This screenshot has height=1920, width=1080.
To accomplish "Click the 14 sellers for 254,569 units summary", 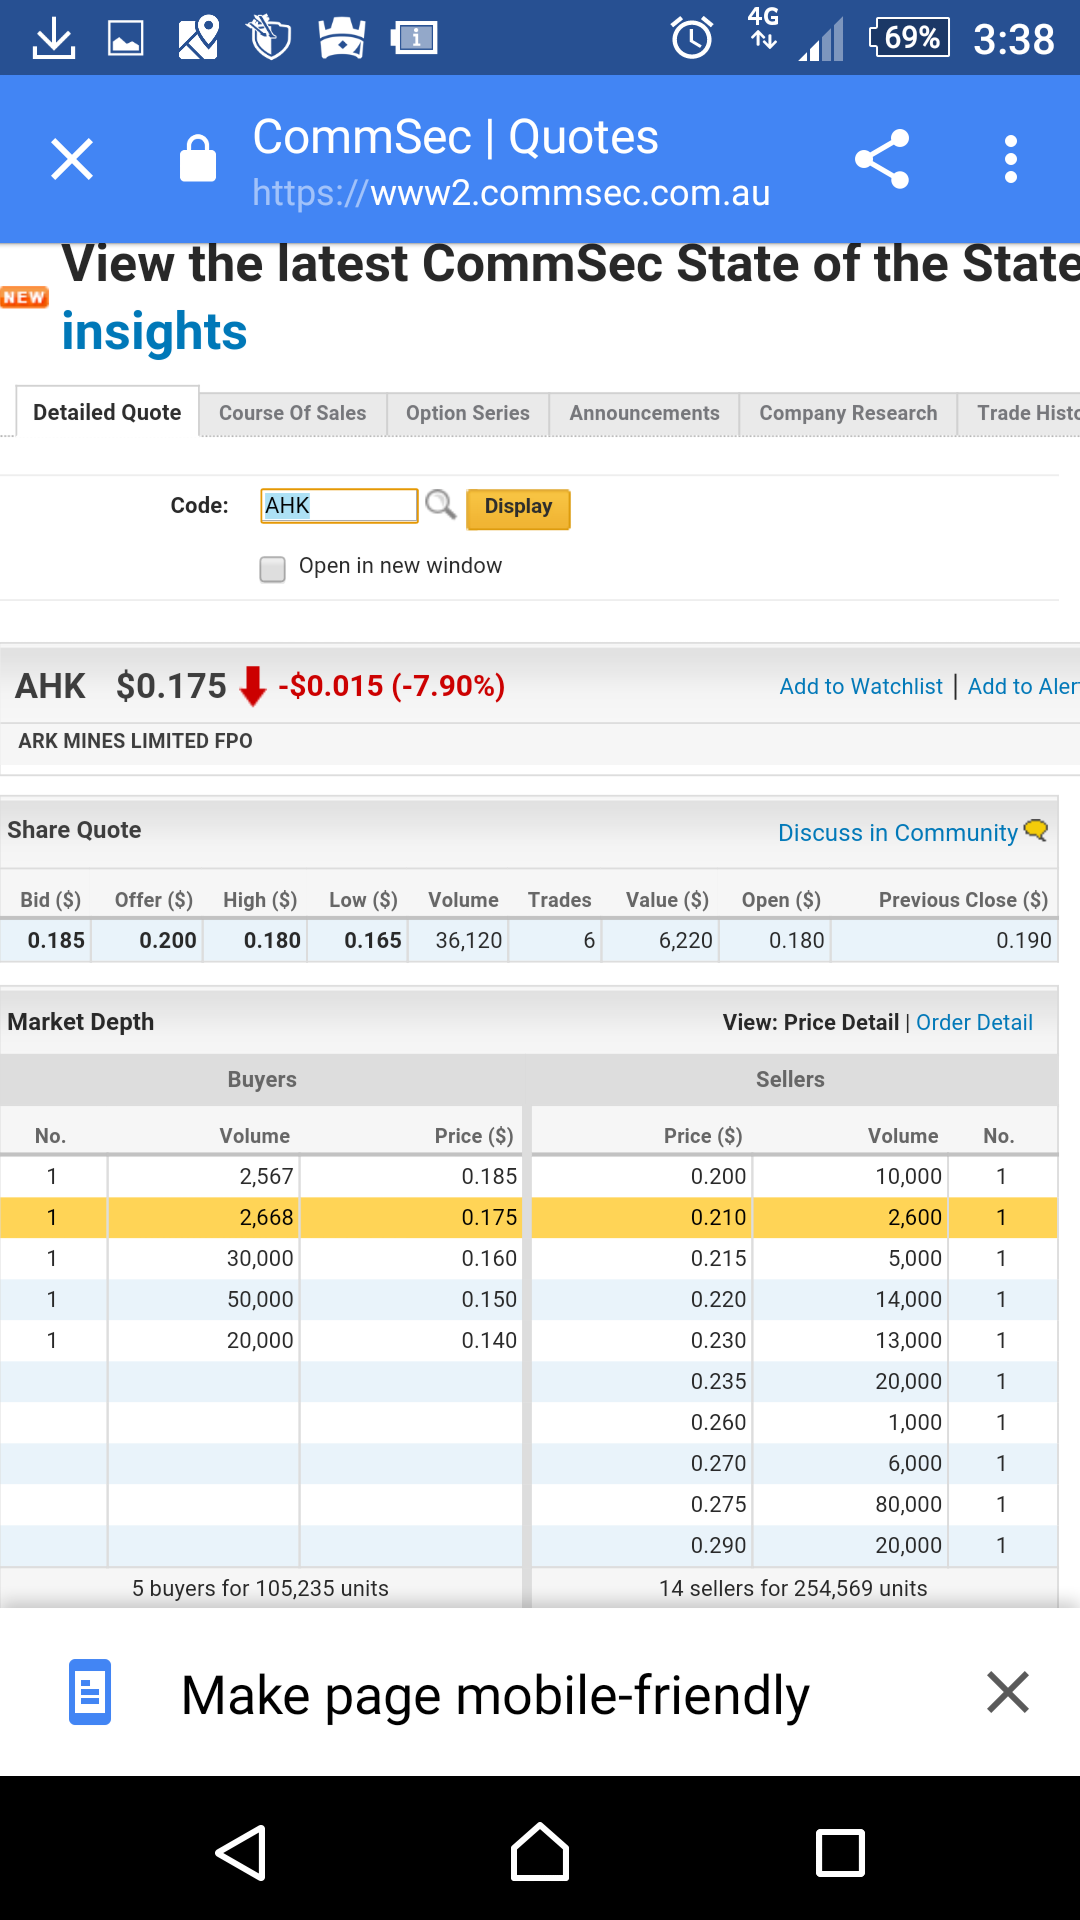I will (793, 1588).
